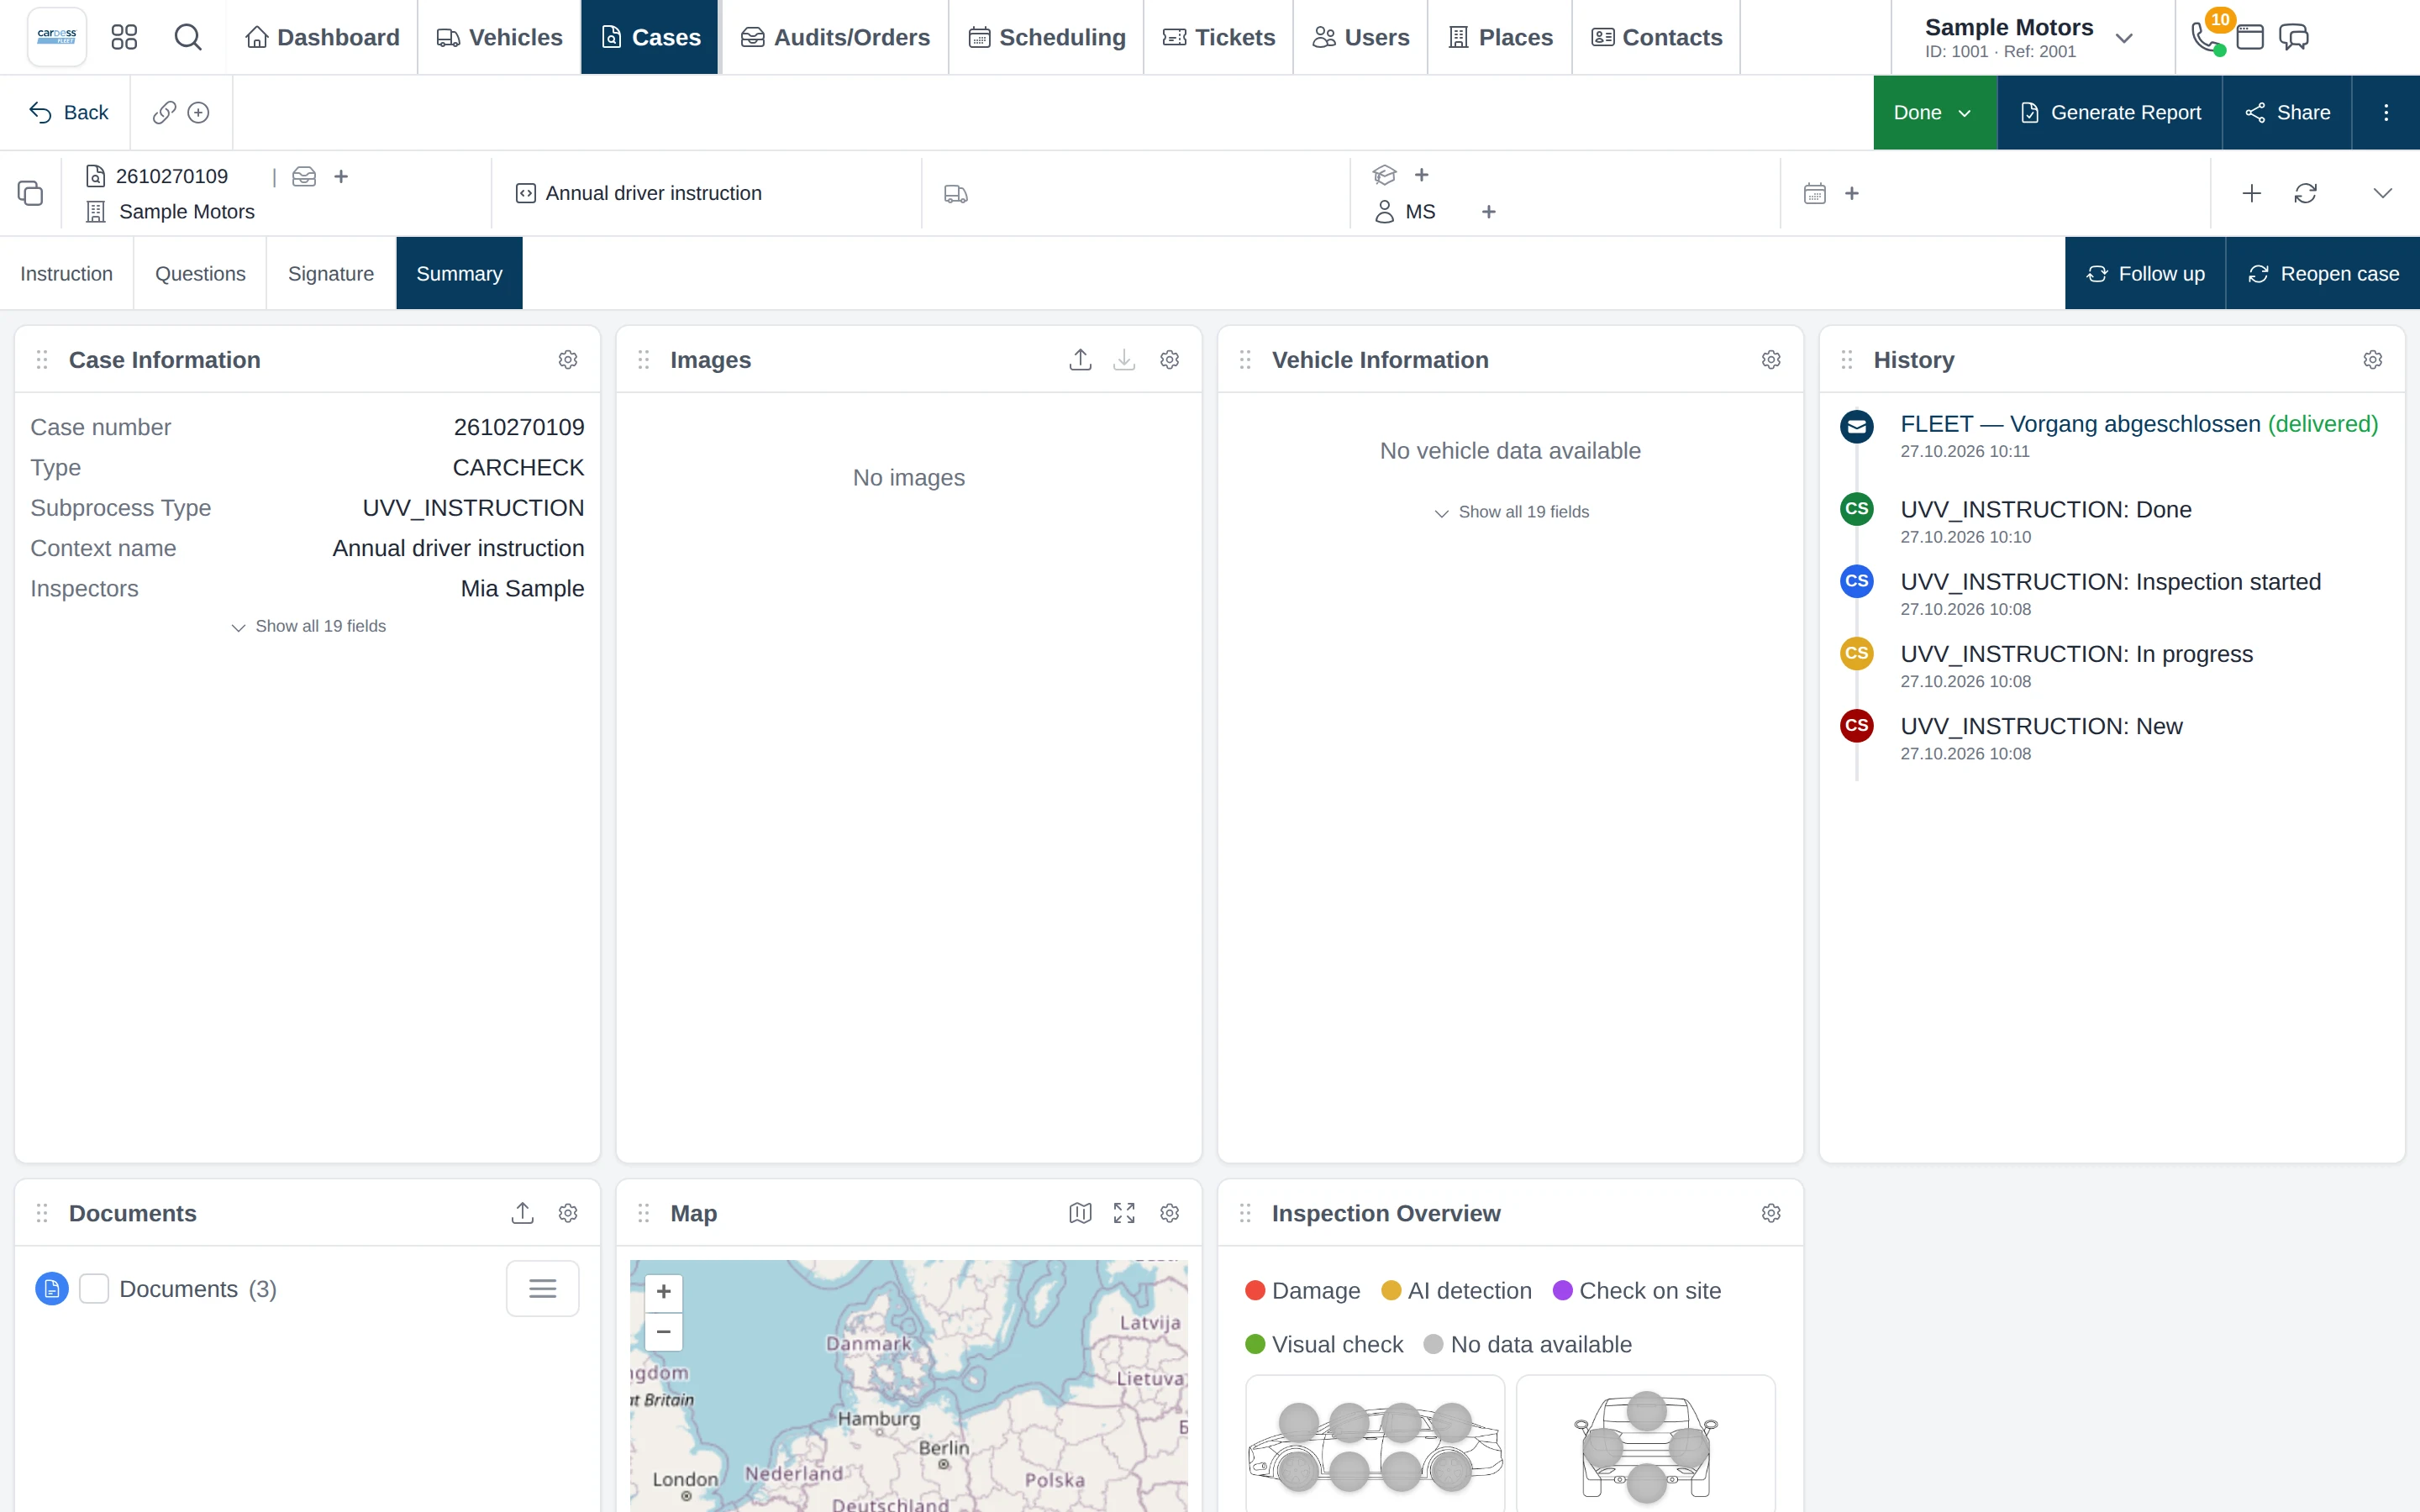
Task: Zoom in on the map
Action: click(x=663, y=1292)
